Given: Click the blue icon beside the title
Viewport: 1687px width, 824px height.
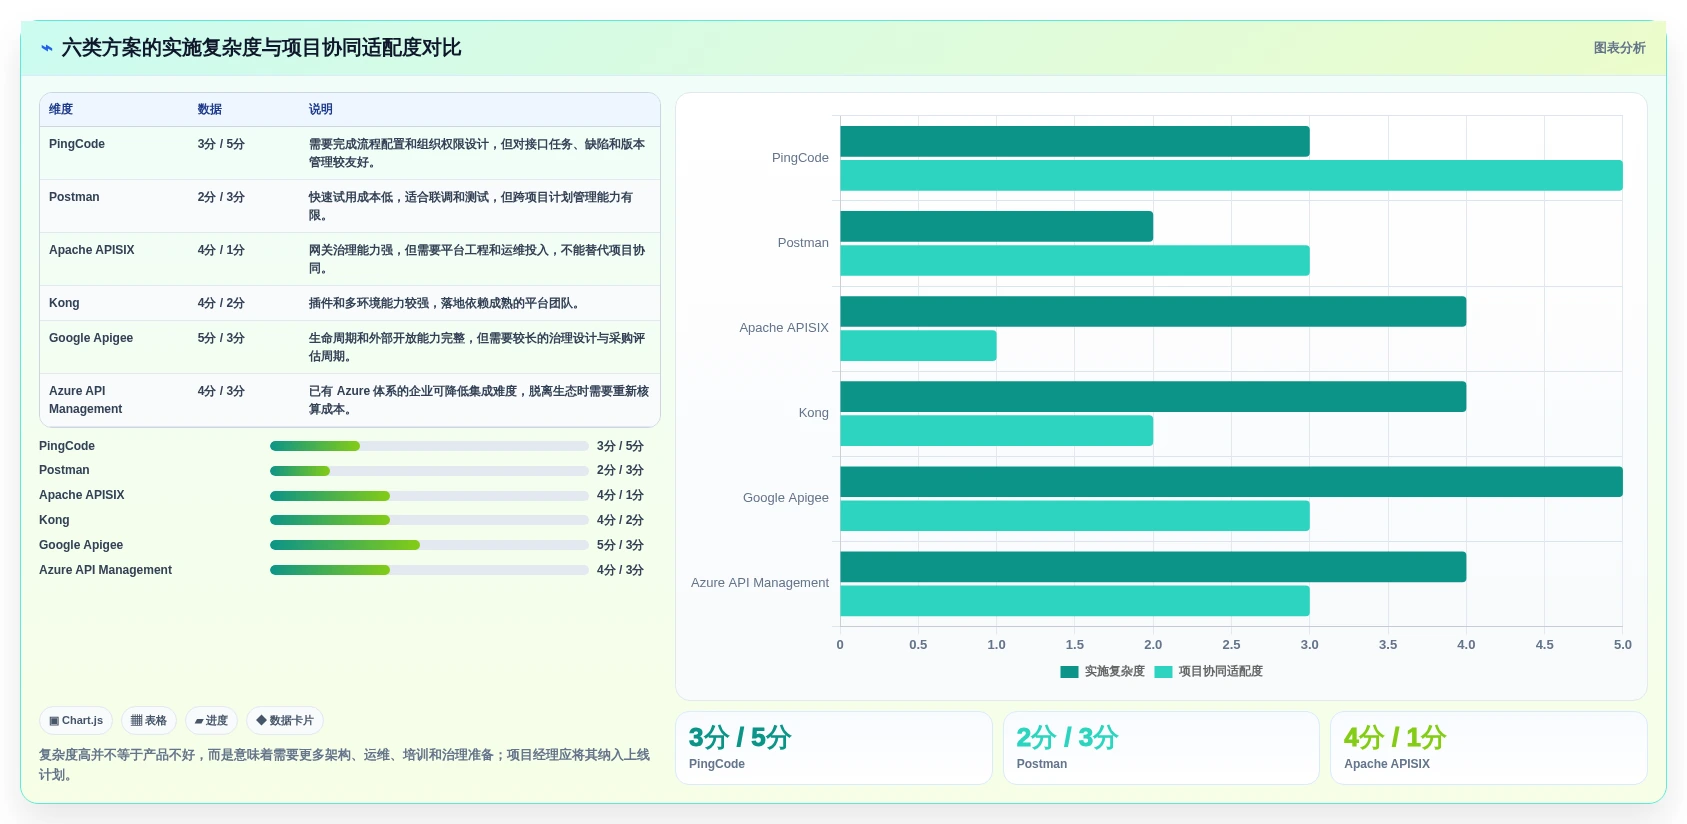Looking at the screenshot, I should tap(47, 48).
